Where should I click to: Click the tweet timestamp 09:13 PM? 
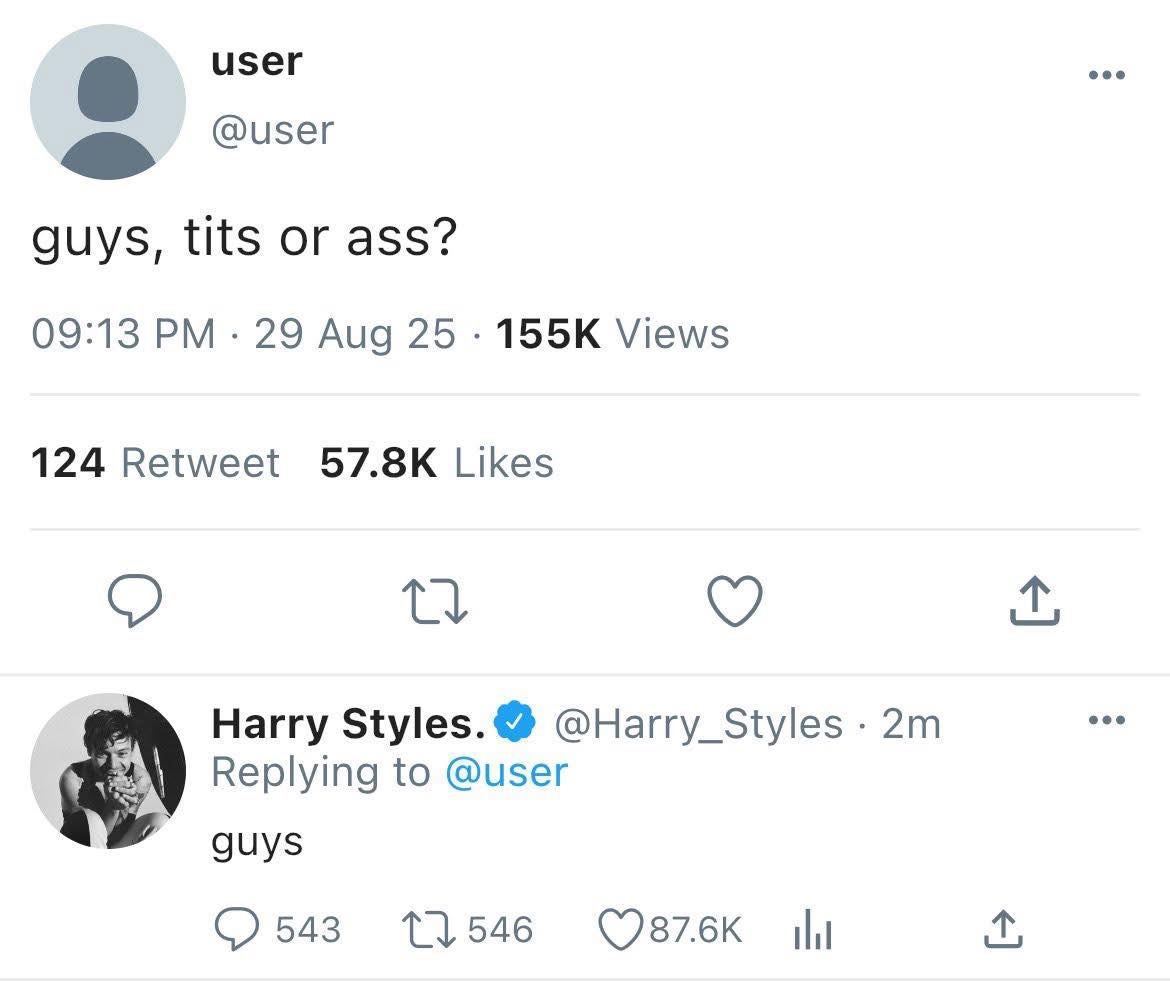pyautogui.click(x=124, y=333)
